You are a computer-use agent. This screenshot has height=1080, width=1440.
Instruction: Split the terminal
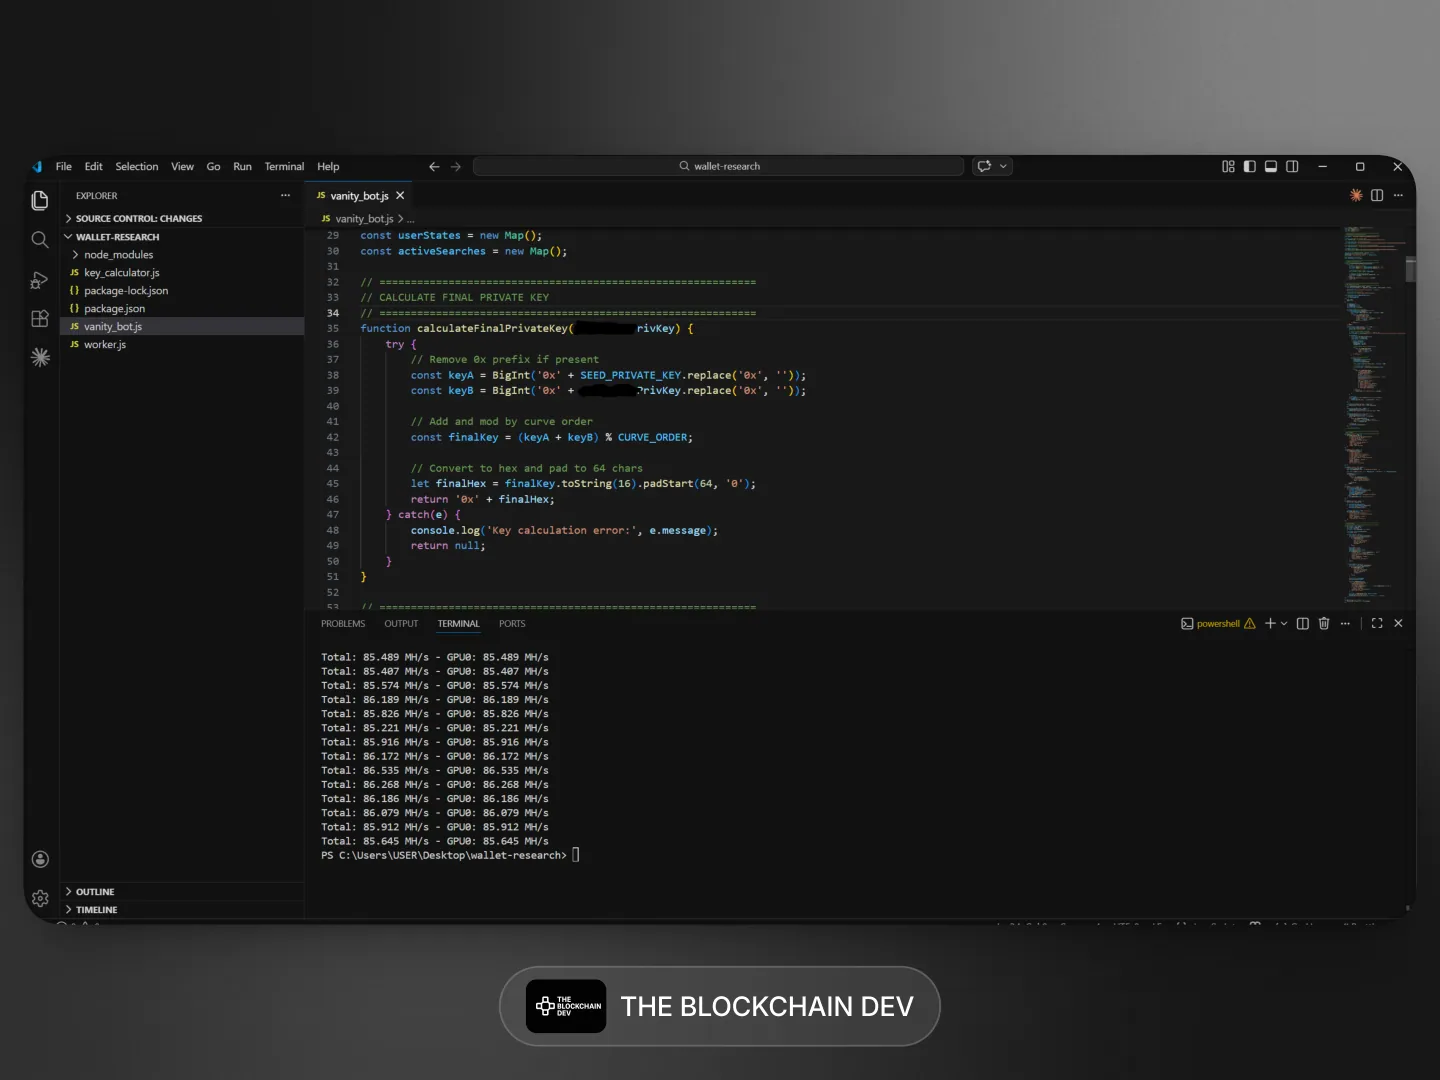(1303, 624)
